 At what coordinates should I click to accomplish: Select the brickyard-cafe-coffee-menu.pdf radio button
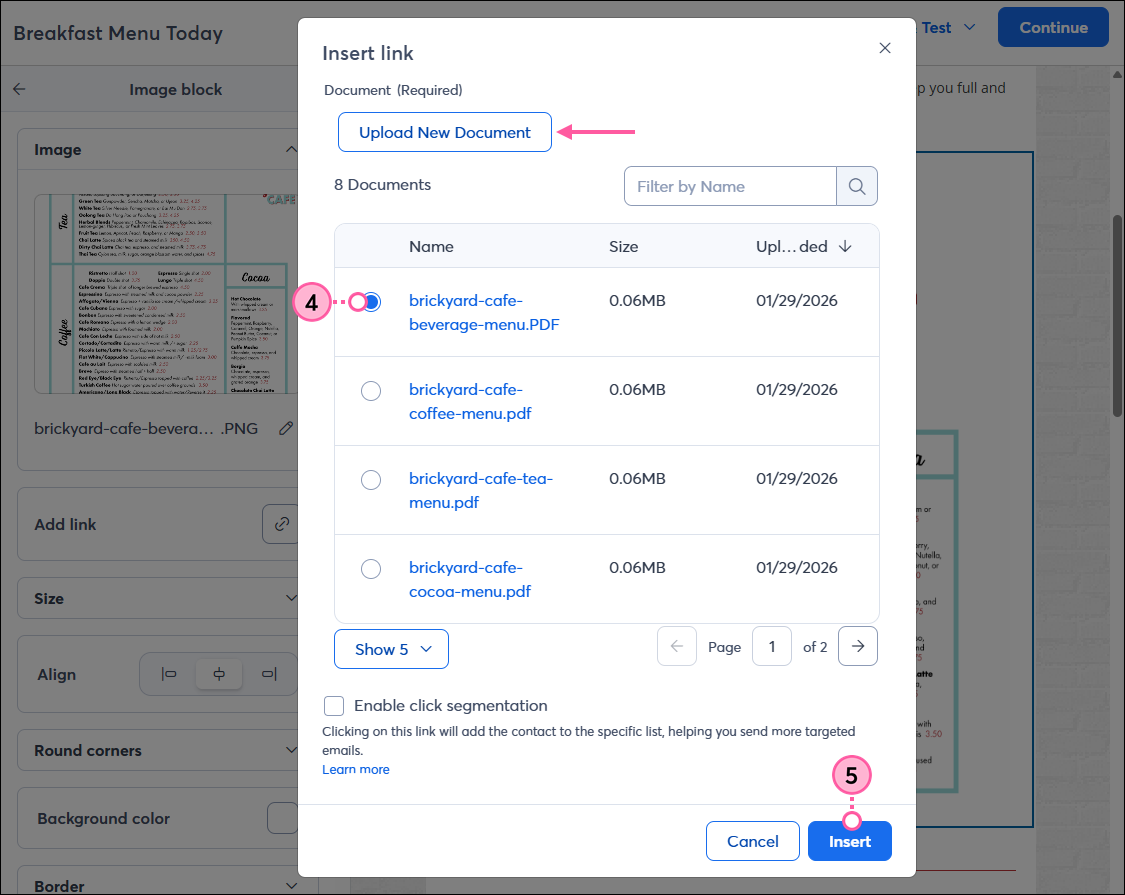[x=371, y=391]
